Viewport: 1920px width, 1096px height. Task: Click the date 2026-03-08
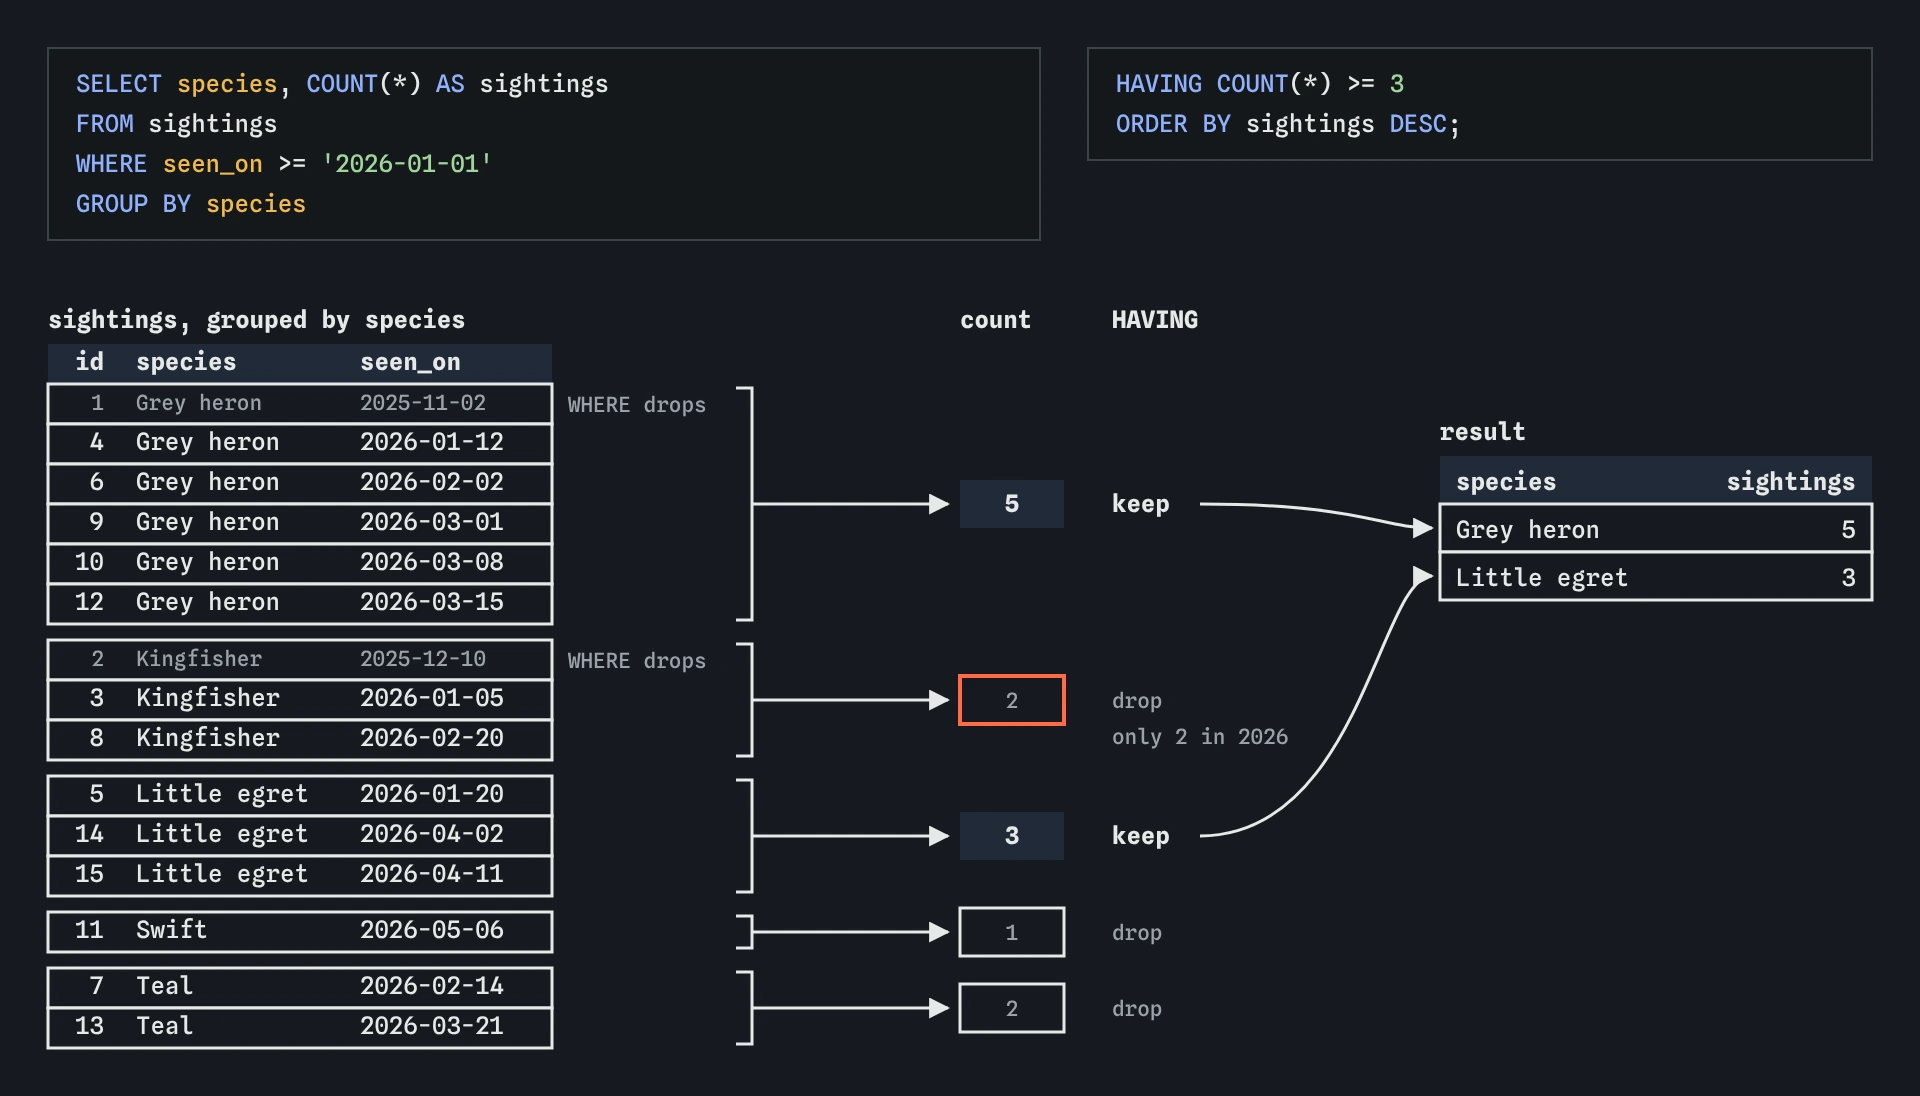[431, 562]
